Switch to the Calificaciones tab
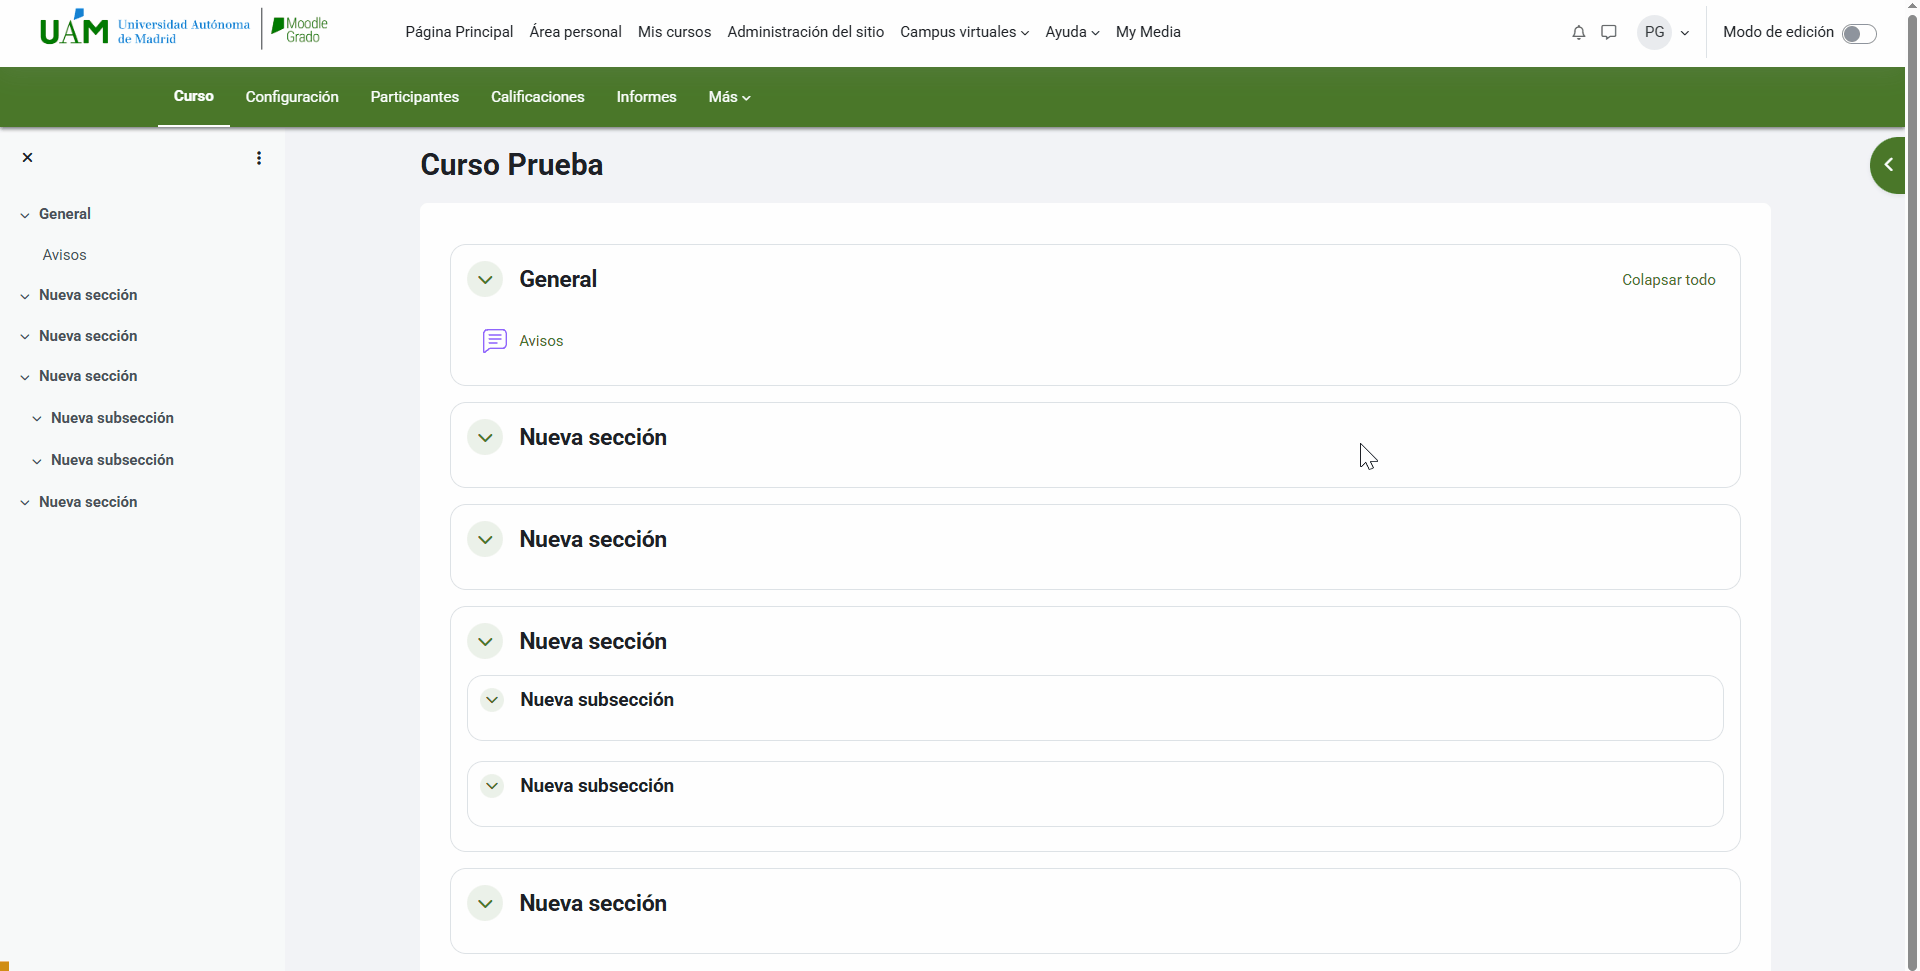The height and width of the screenshot is (971, 1920). (537, 97)
